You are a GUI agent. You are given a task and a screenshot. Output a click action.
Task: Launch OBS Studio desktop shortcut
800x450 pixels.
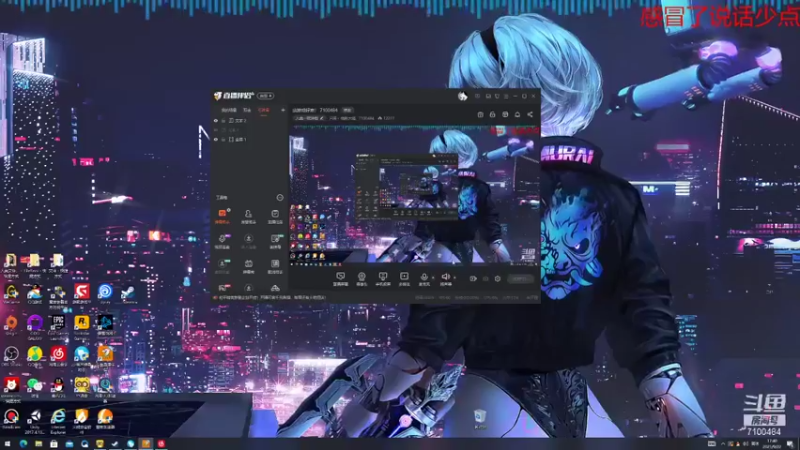11,356
